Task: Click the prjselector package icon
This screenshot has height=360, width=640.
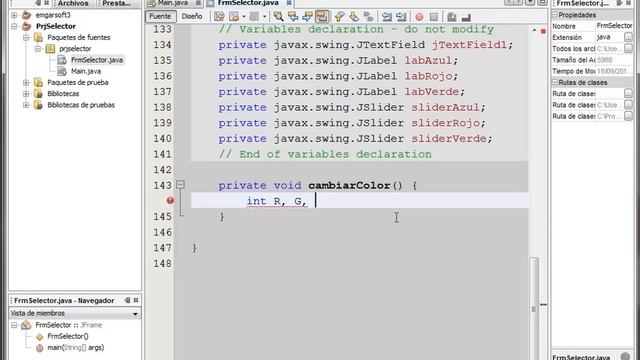Action: click(50, 49)
